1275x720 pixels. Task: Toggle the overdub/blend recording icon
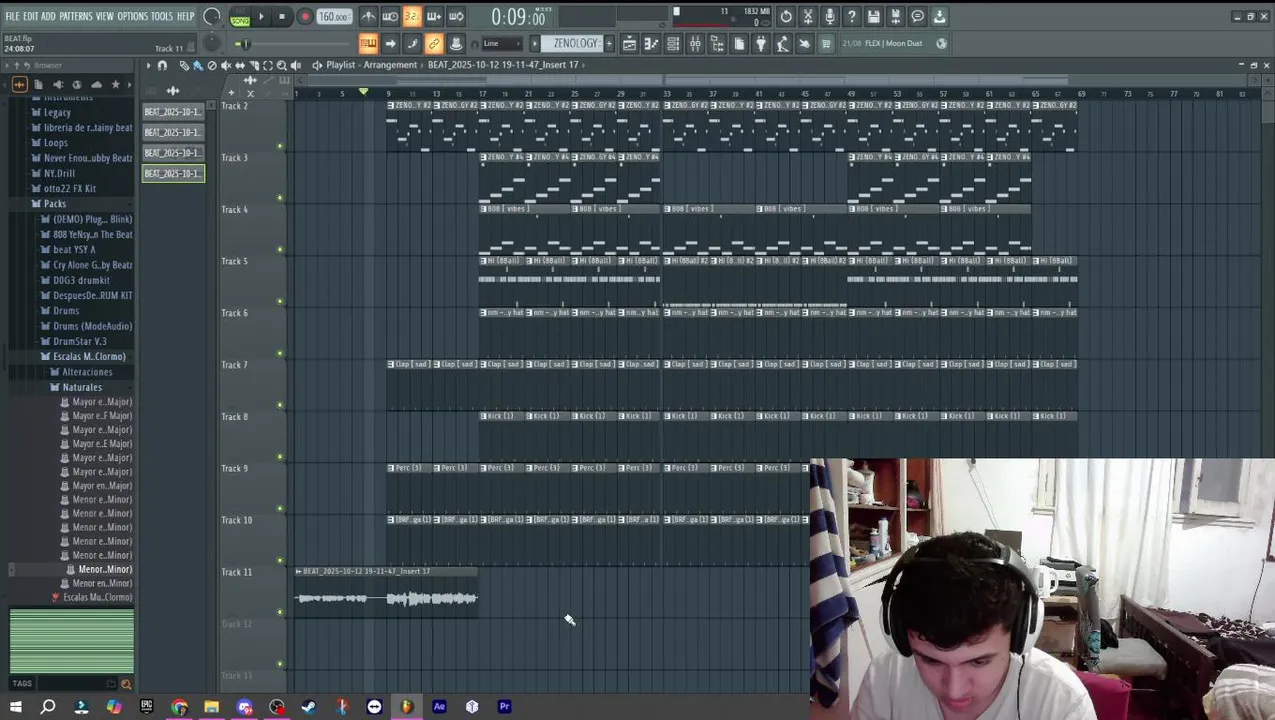coord(434,17)
